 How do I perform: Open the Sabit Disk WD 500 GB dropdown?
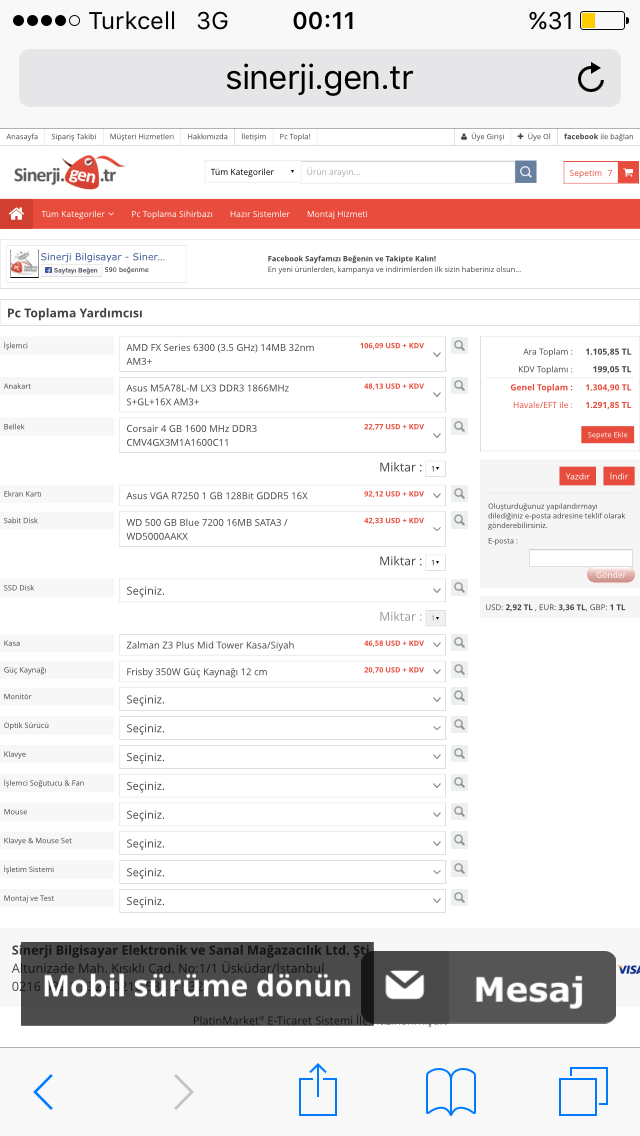pyautogui.click(x=282, y=529)
